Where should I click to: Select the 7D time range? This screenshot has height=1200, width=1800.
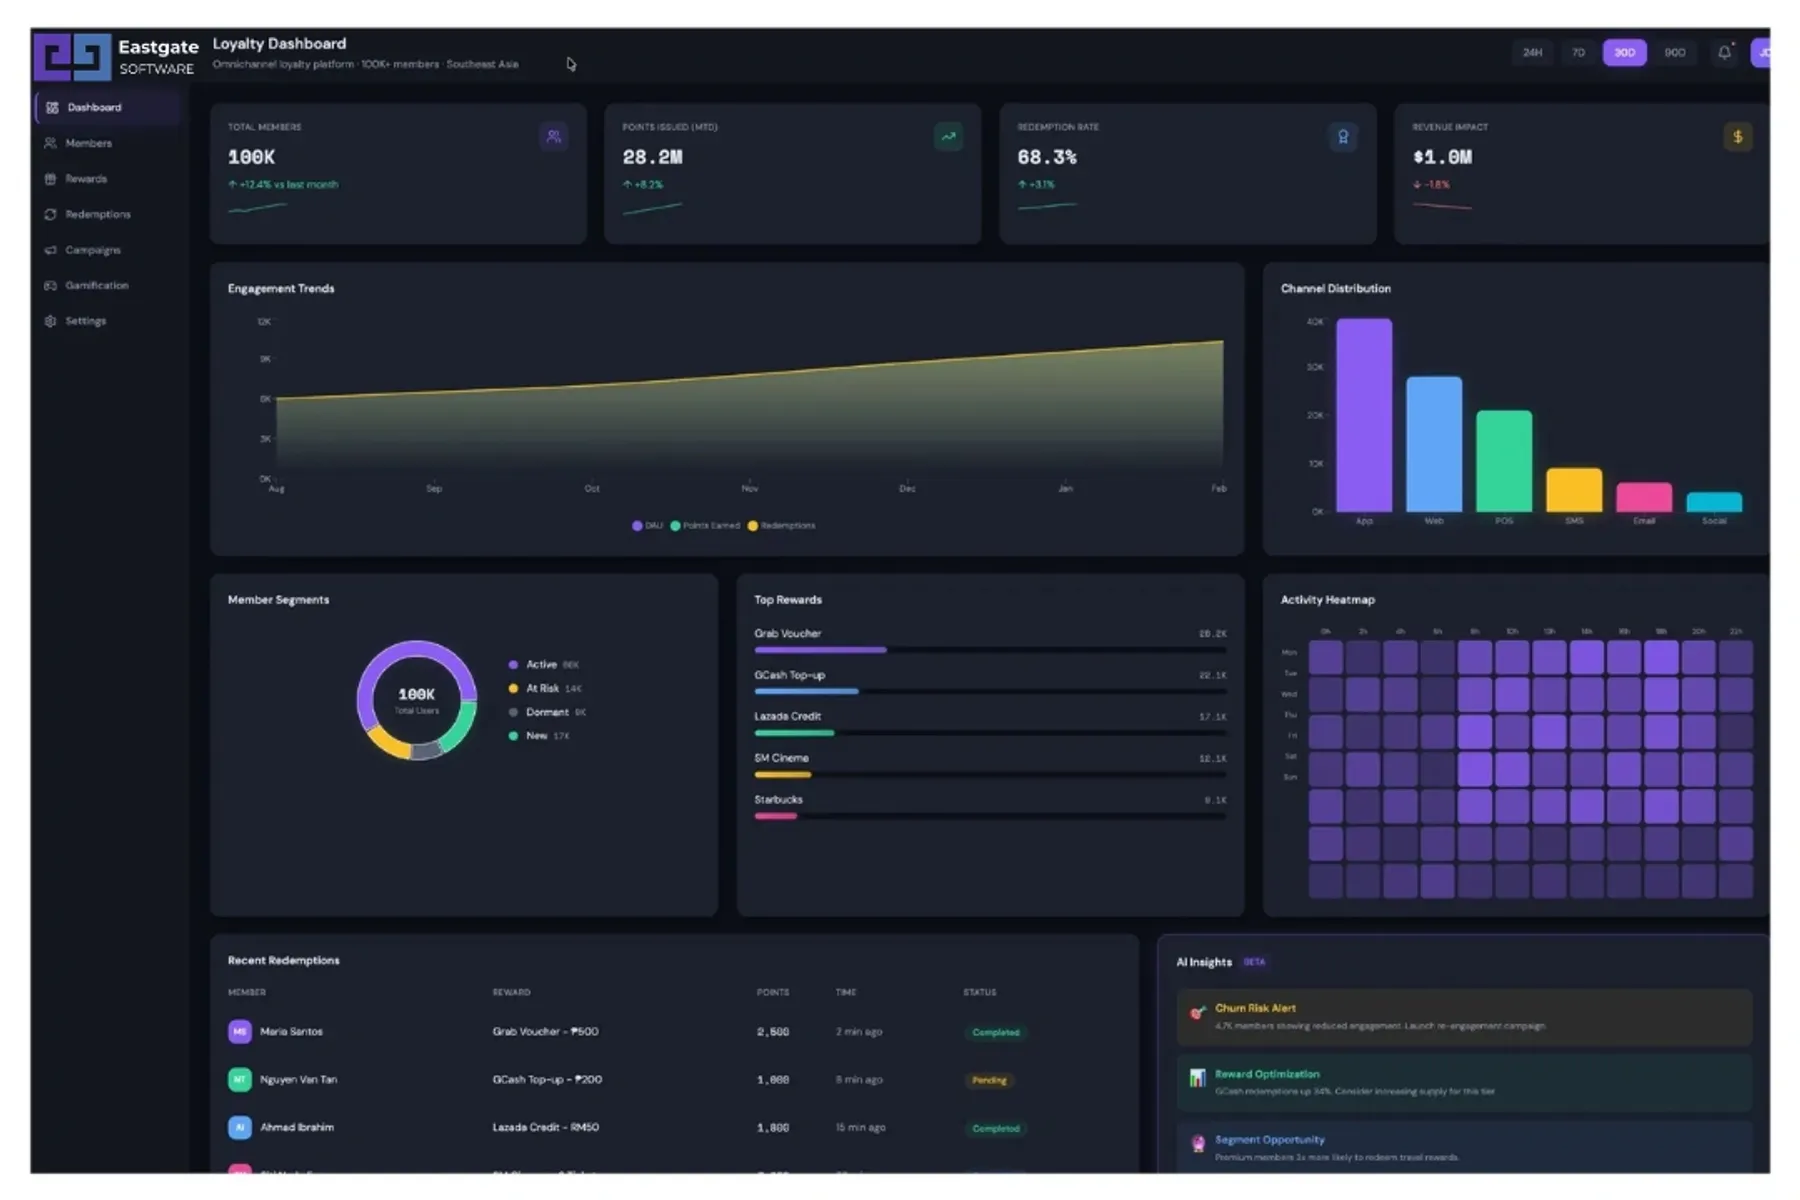(1578, 53)
